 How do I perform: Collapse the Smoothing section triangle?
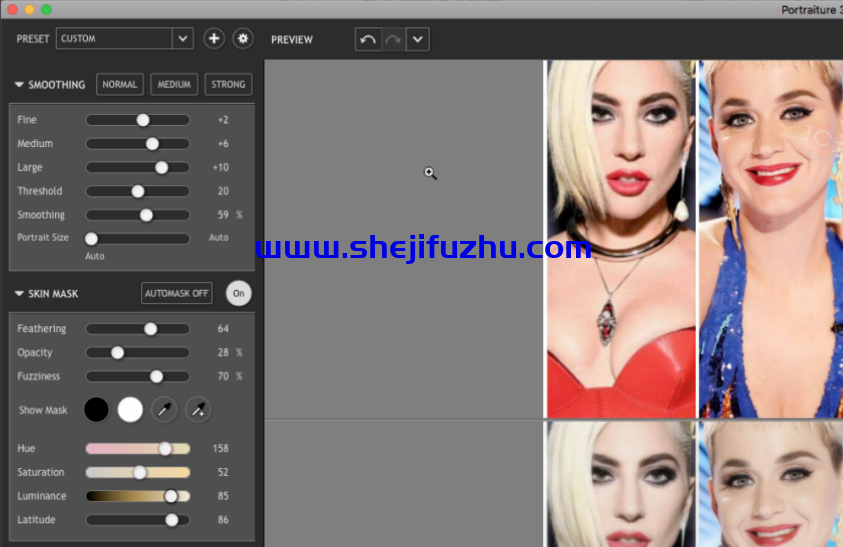19,84
